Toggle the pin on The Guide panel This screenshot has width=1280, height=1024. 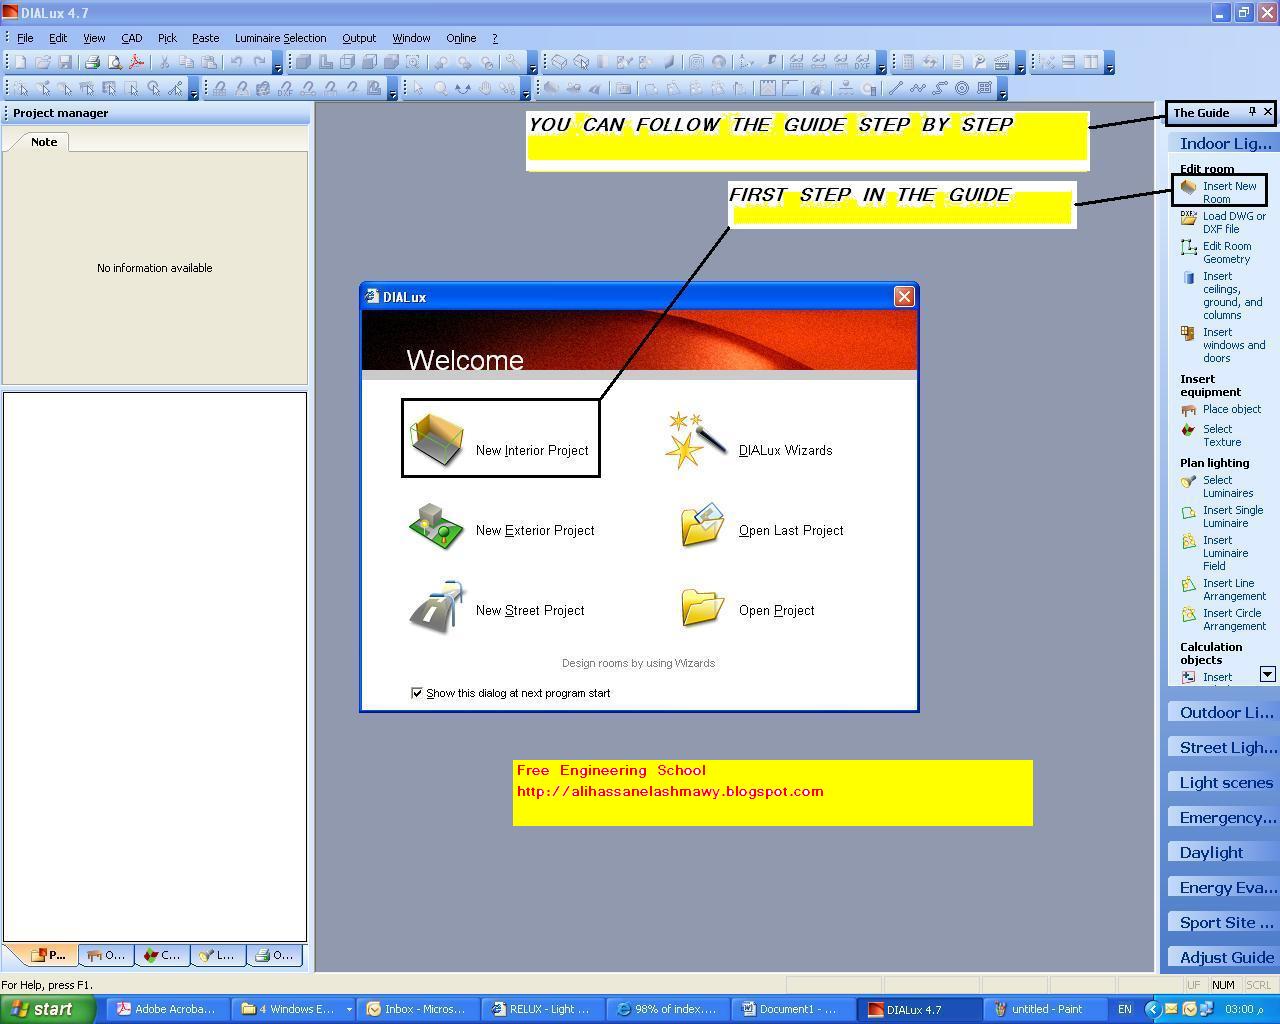click(x=1252, y=112)
